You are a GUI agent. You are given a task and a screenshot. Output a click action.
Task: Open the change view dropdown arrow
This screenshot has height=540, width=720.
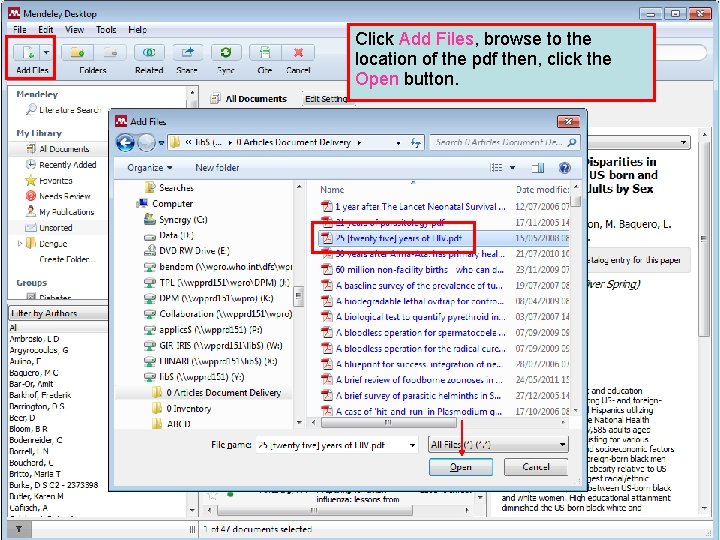point(512,168)
